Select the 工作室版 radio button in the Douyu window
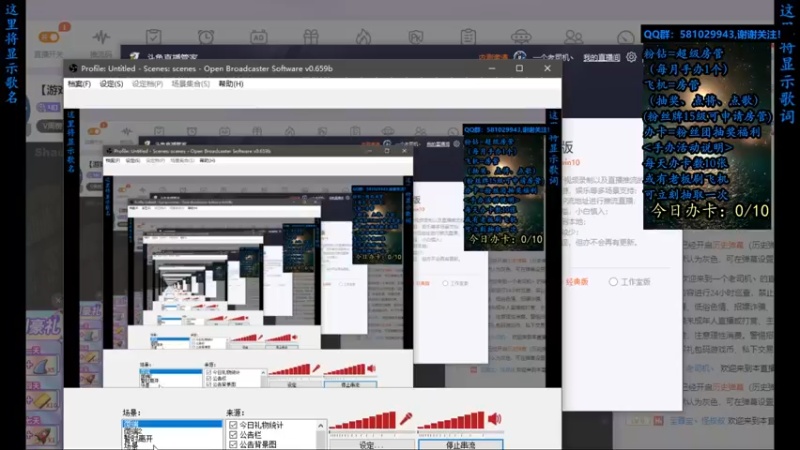Viewport: 800px width, 450px height. [x=613, y=282]
